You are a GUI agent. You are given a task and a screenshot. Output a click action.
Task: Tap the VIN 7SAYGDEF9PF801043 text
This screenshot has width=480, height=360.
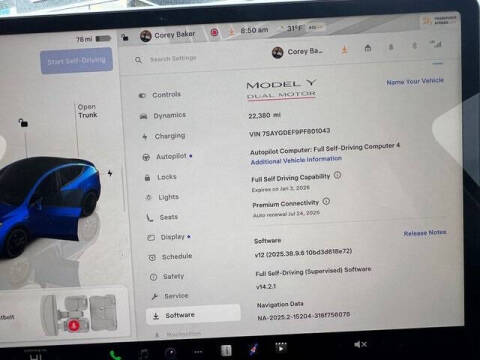289,132
